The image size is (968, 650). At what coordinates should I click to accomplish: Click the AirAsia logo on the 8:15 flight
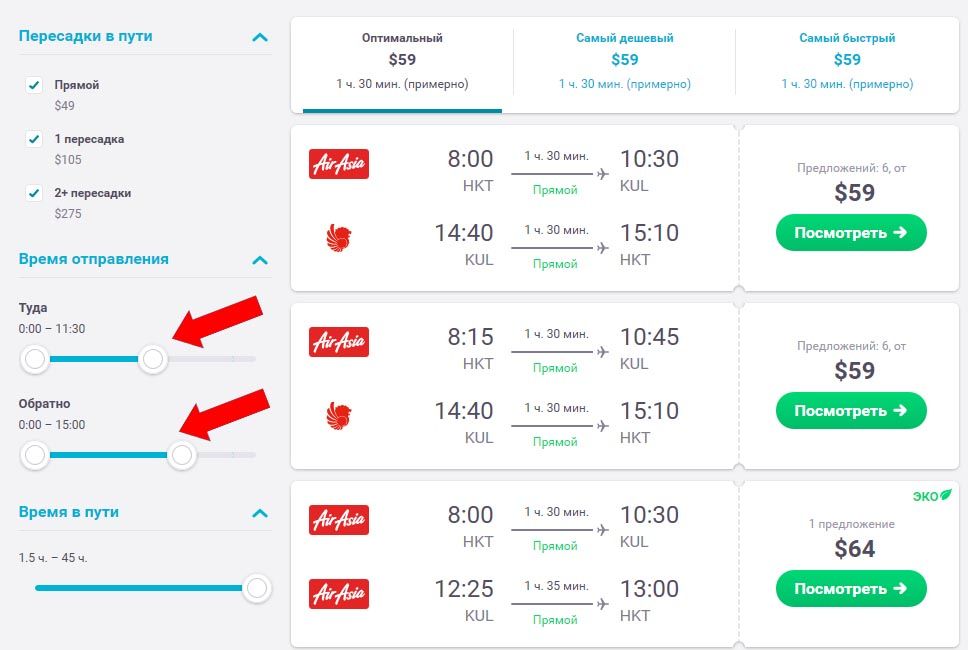[x=339, y=342]
